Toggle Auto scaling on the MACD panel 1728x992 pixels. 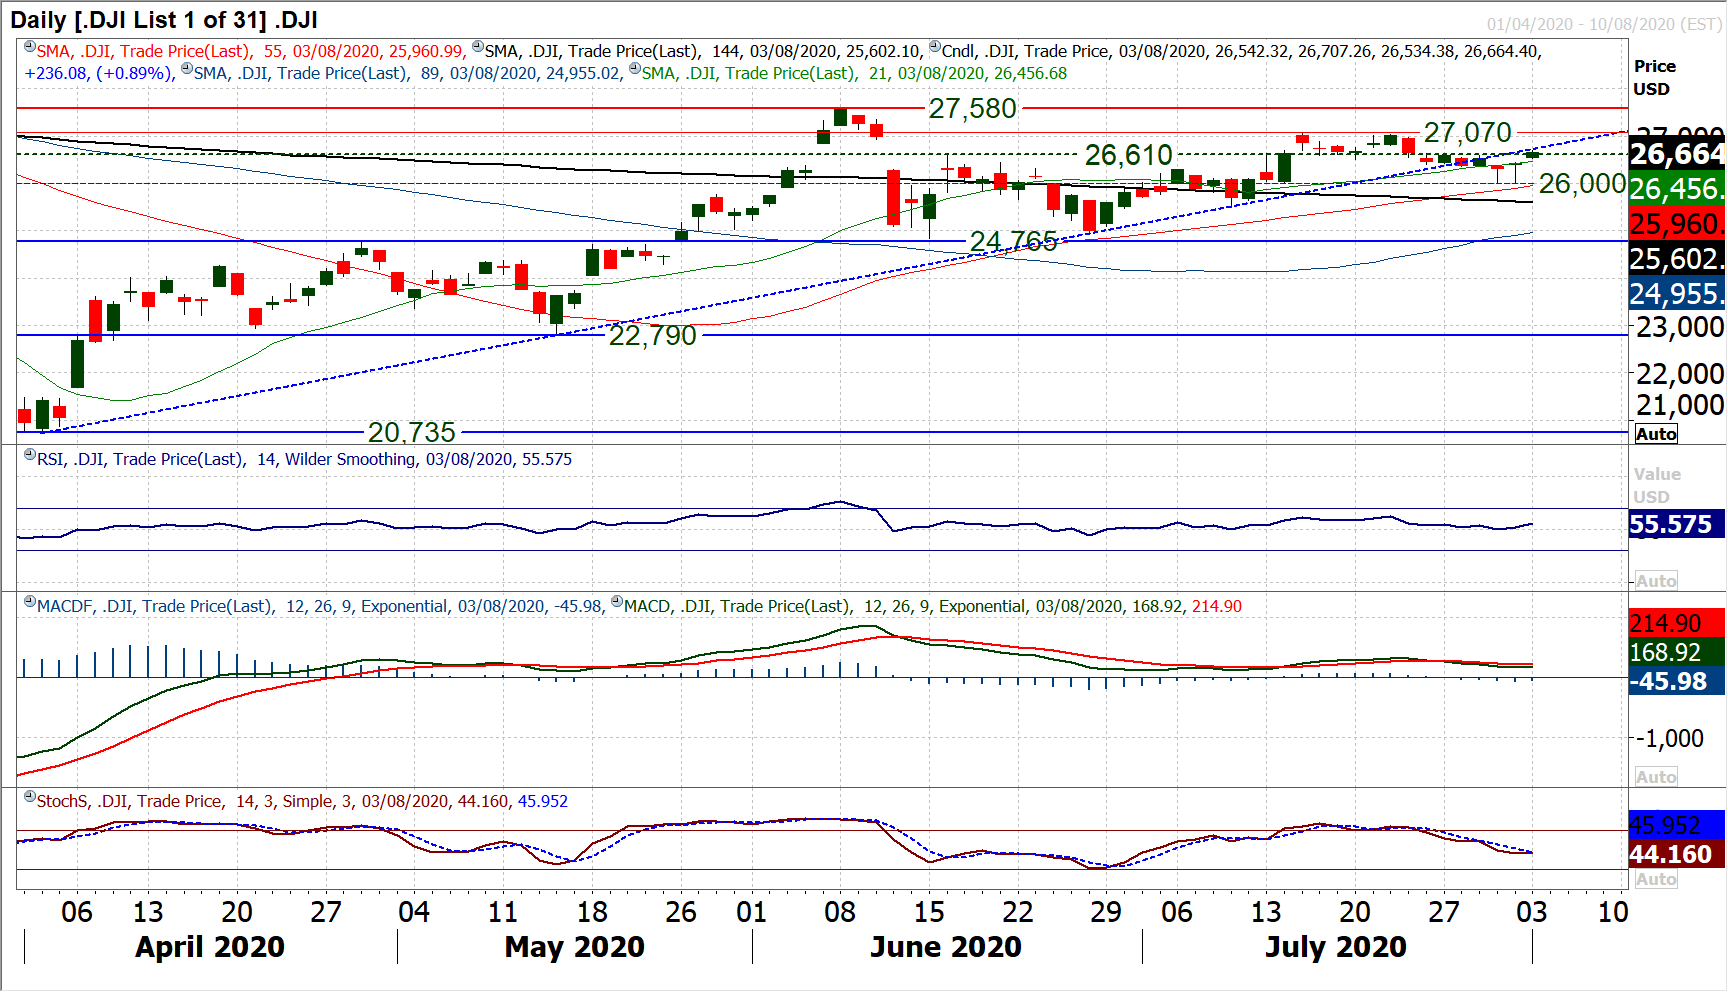click(1656, 777)
